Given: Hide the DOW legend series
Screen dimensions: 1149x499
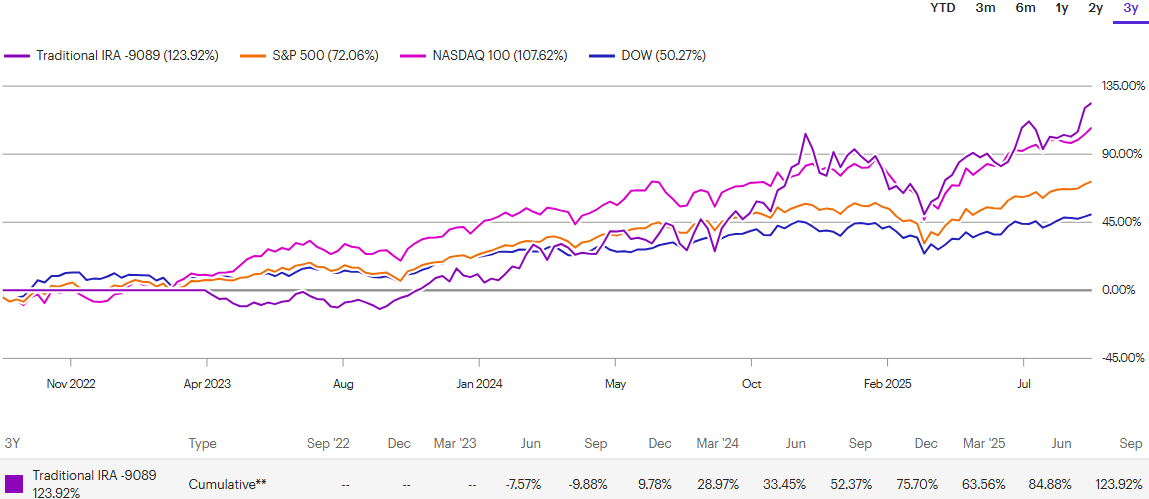Looking at the screenshot, I should pyautogui.click(x=656, y=55).
